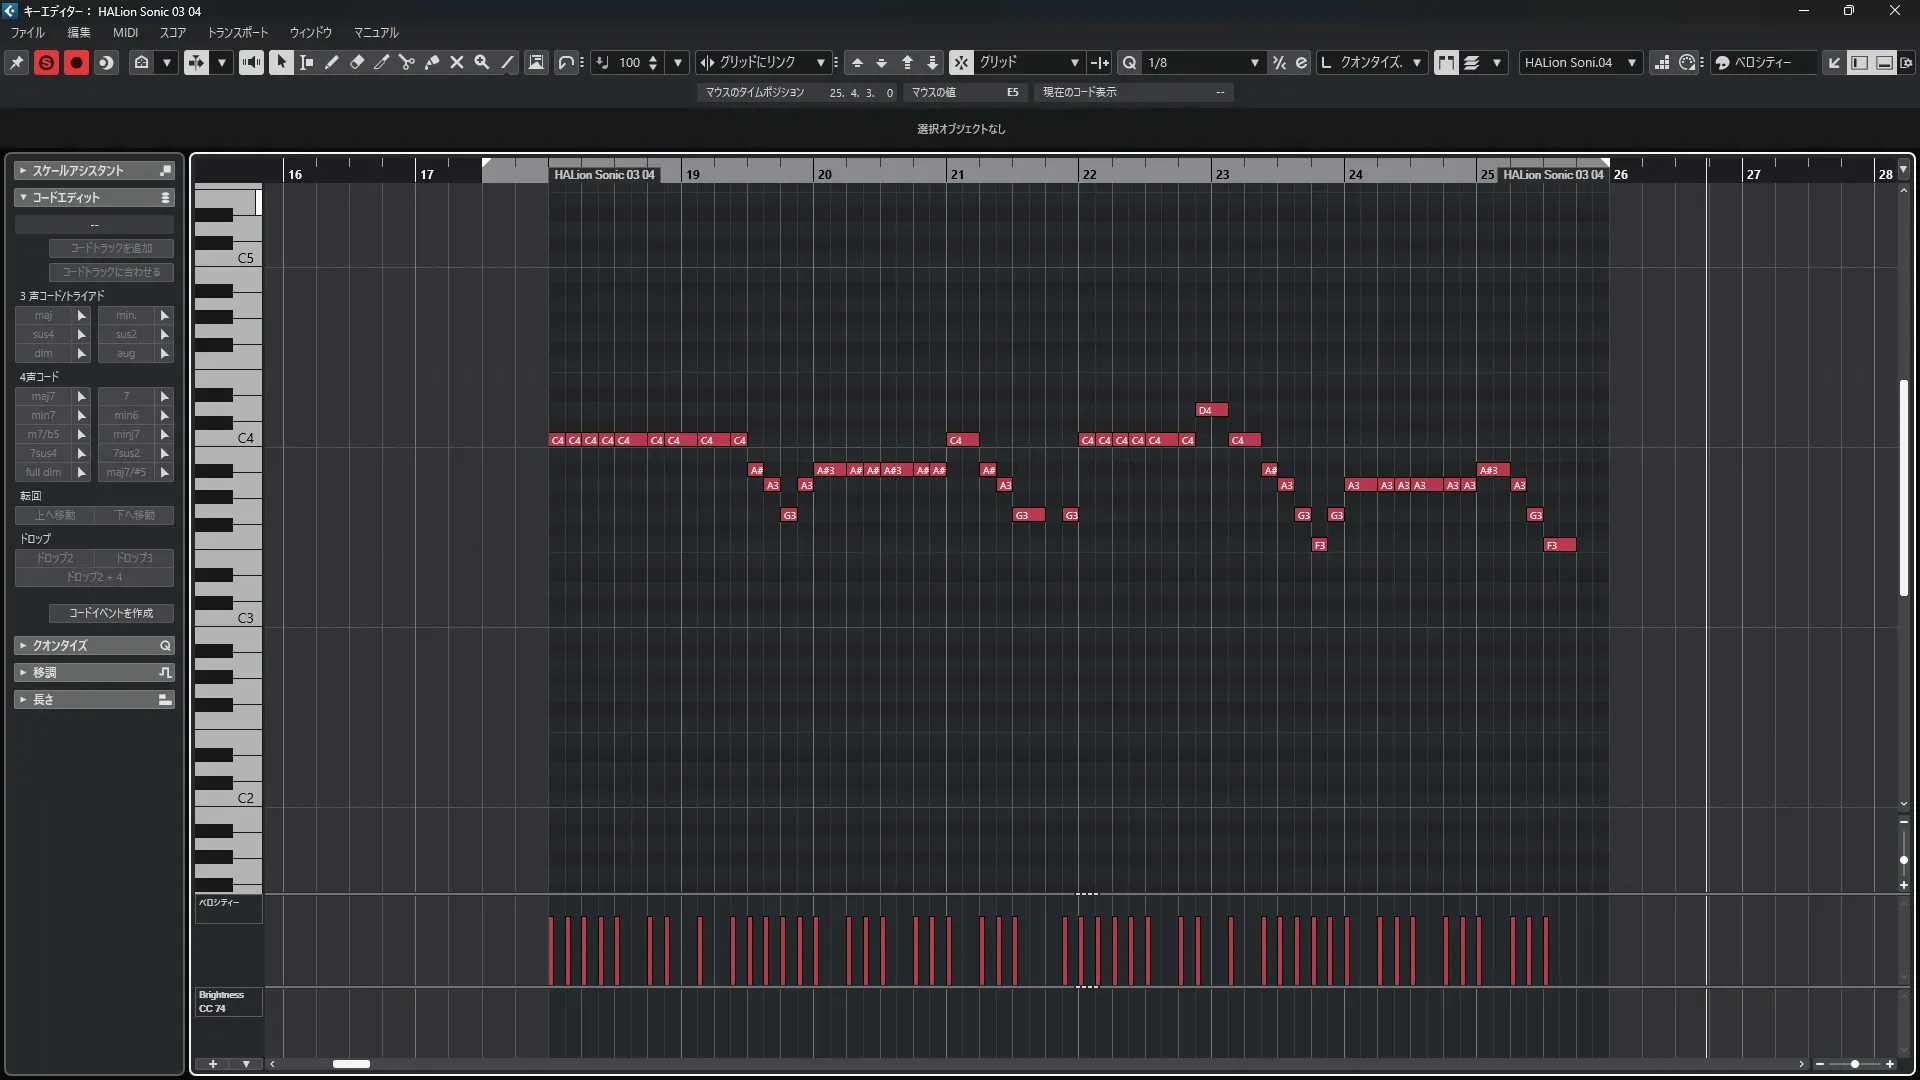Viewport: 1920px width, 1080px height.
Task: Select the Object Selection arrow tool
Action: tap(281, 62)
